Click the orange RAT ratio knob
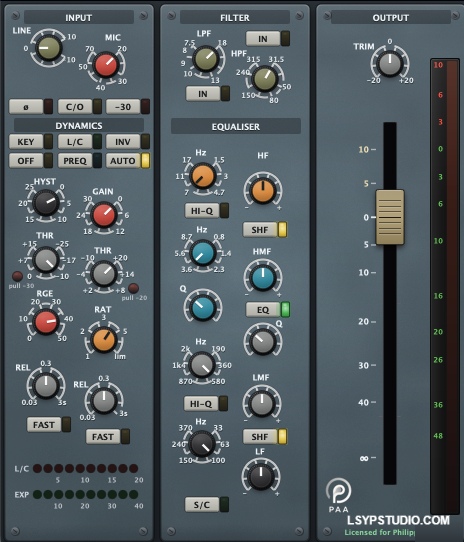This screenshot has width=464, height=542. (103, 340)
